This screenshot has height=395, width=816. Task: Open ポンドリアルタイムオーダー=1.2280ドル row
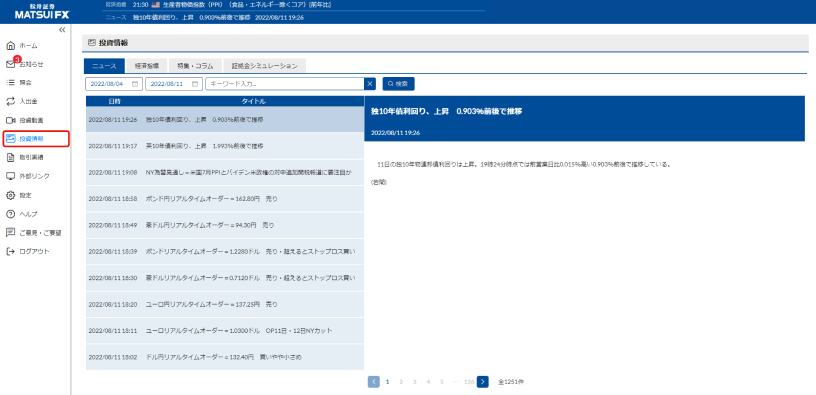pos(225,251)
